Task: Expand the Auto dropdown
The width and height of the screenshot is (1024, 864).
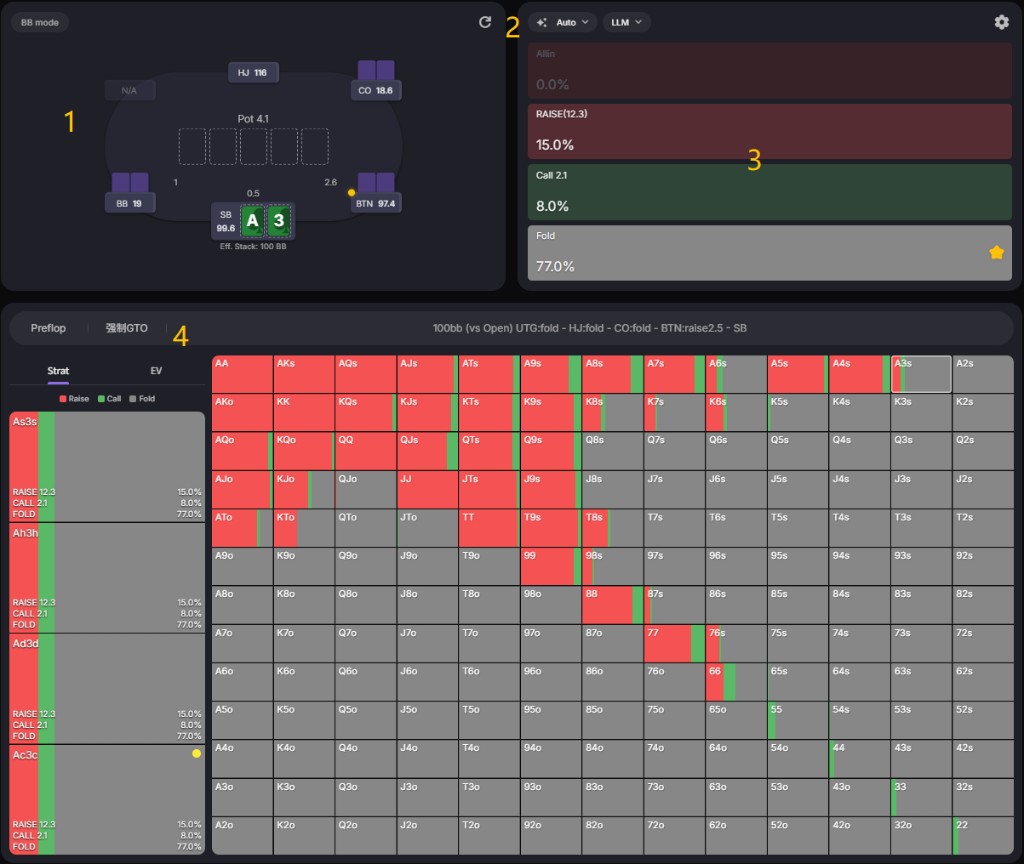Action: [x=562, y=22]
